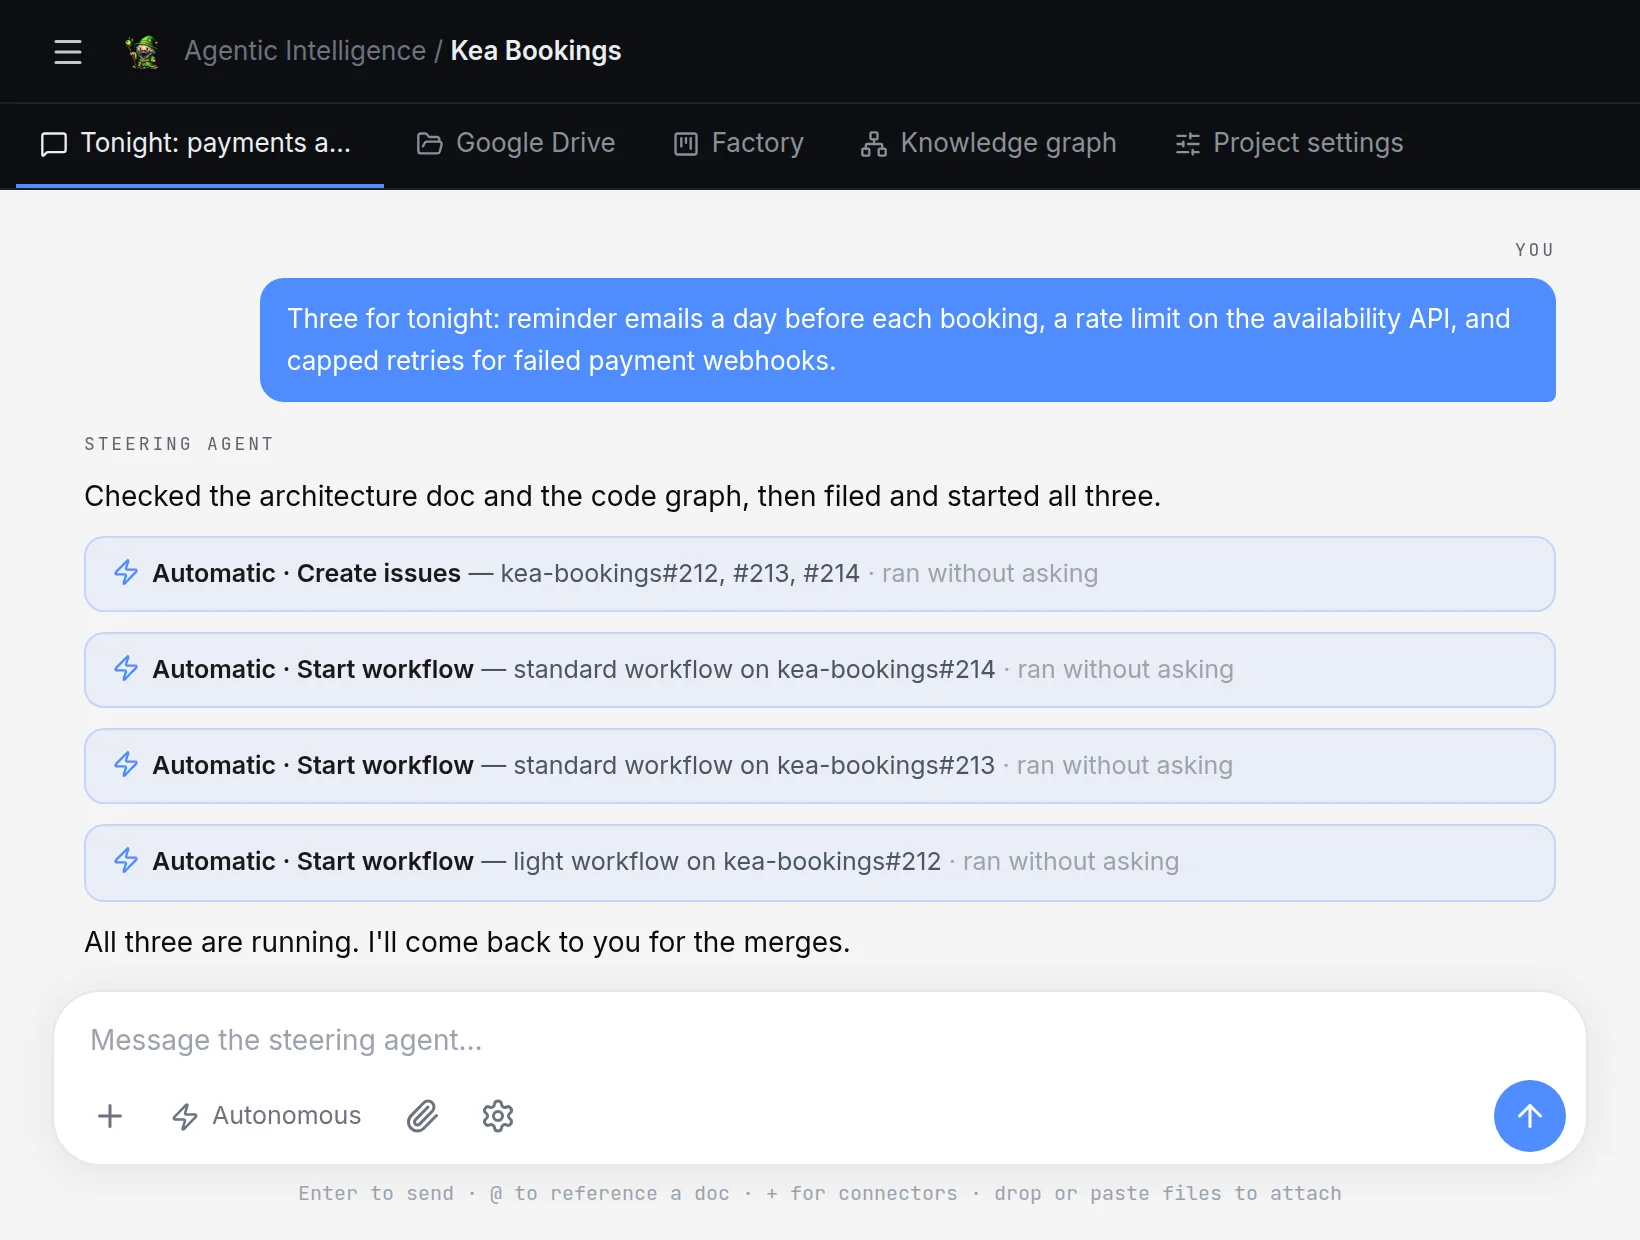Switch to the Google Drive tab
The width and height of the screenshot is (1640, 1240).
[x=516, y=143]
